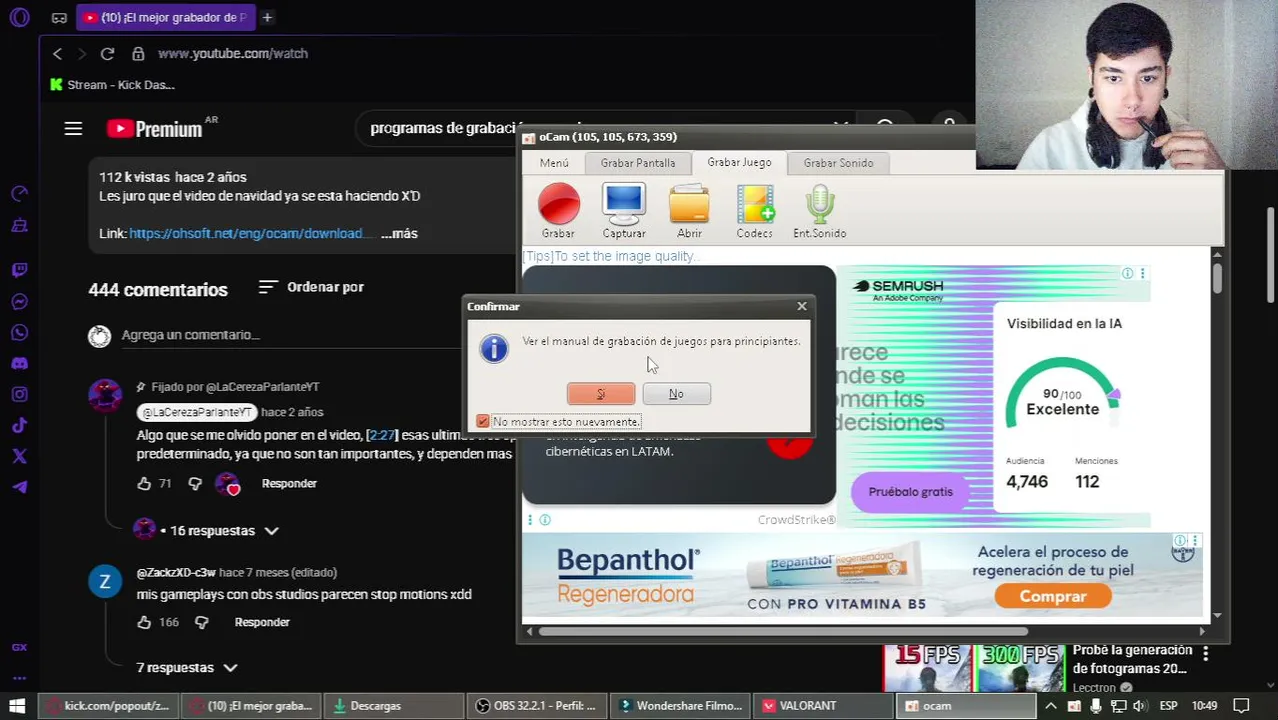This screenshot has width=1278, height=720.
Task: Click the site lock security icon
Action: pyautogui.click(x=138, y=53)
